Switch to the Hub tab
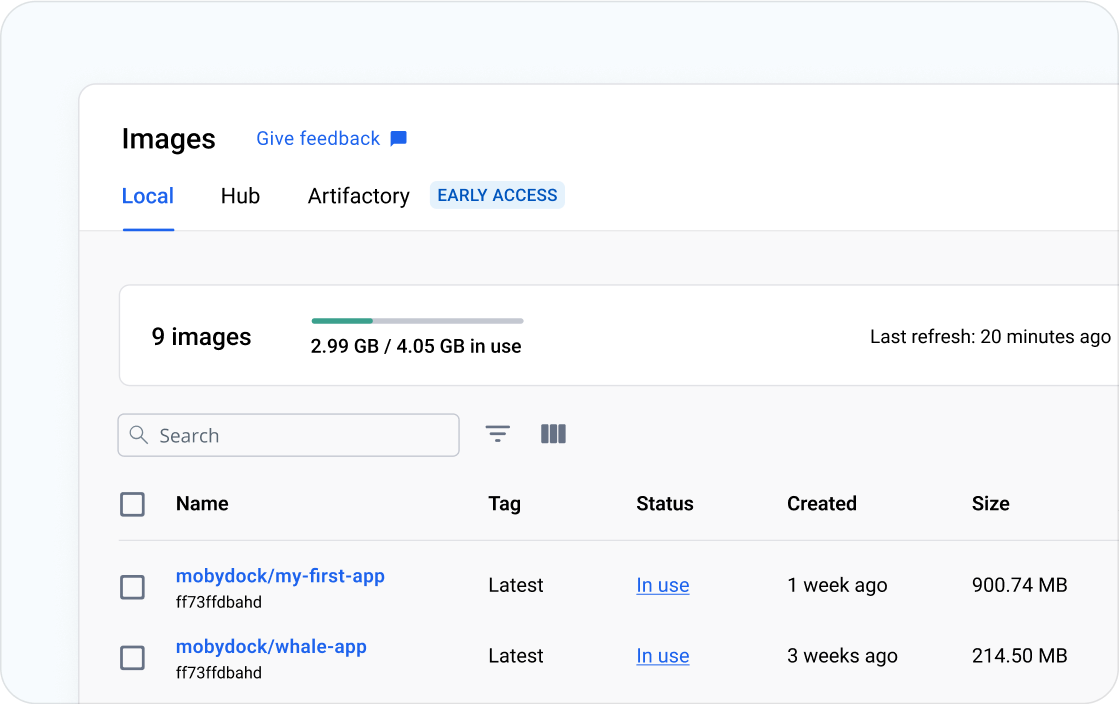Viewport: 1120px width, 704px height. click(240, 196)
